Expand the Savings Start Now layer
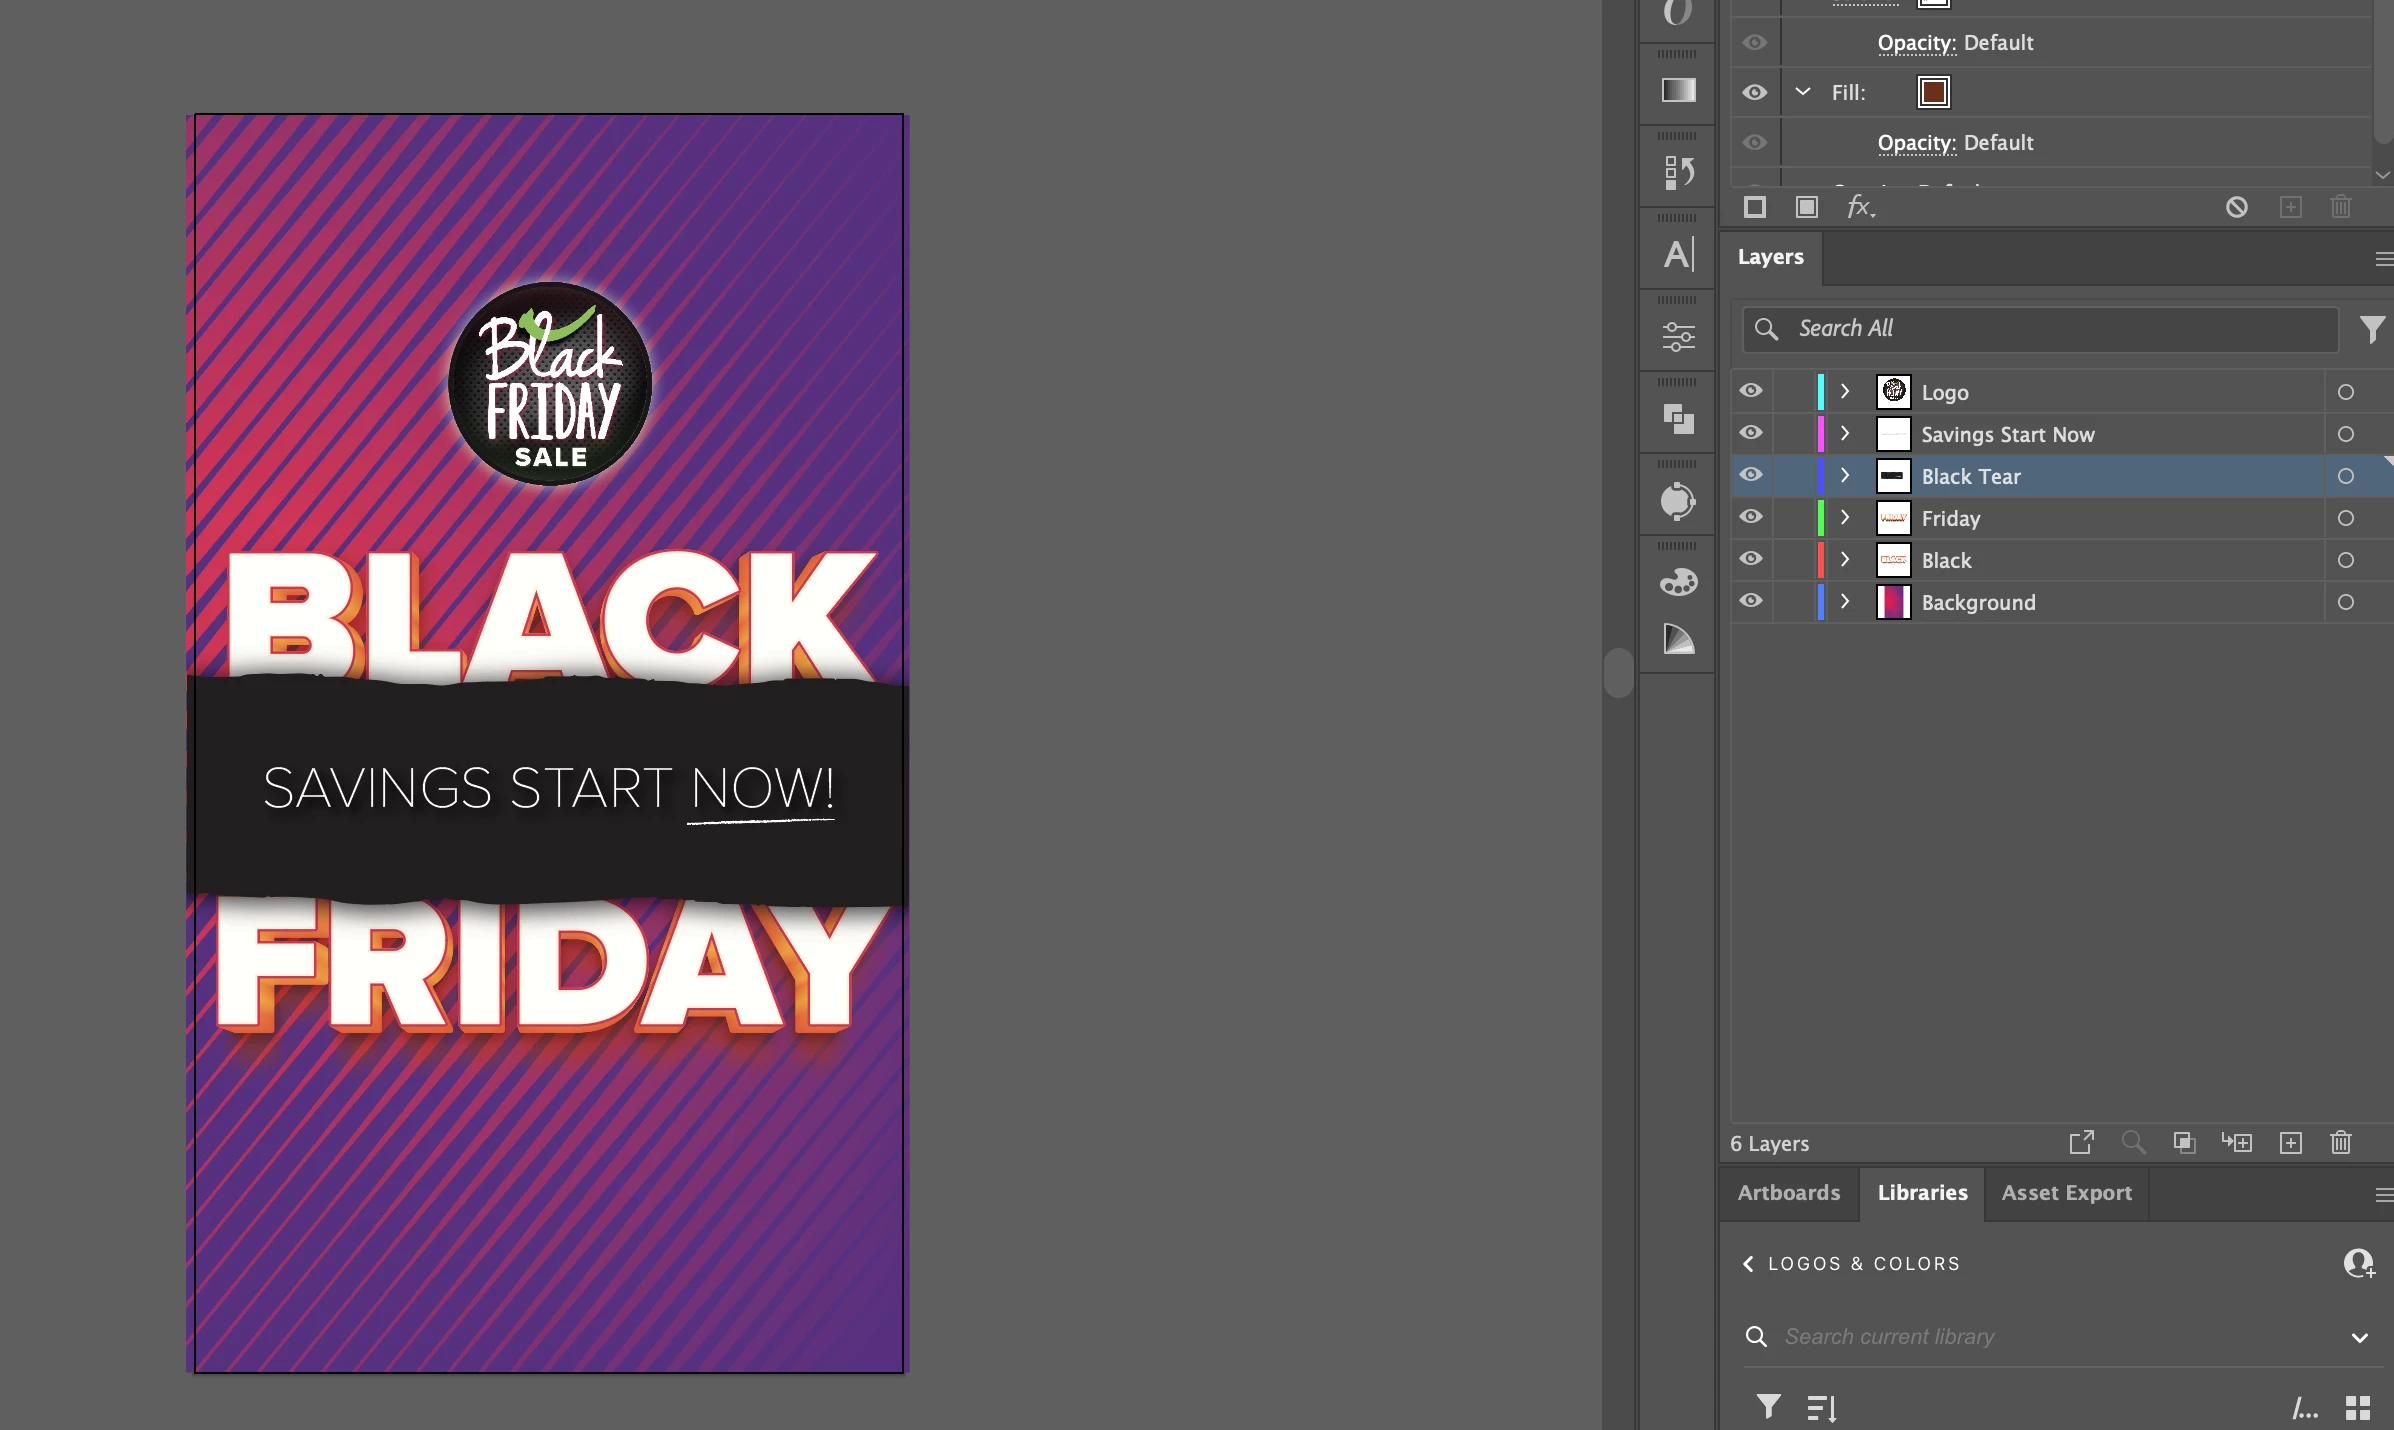The image size is (2394, 1430). pyautogui.click(x=1845, y=433)
